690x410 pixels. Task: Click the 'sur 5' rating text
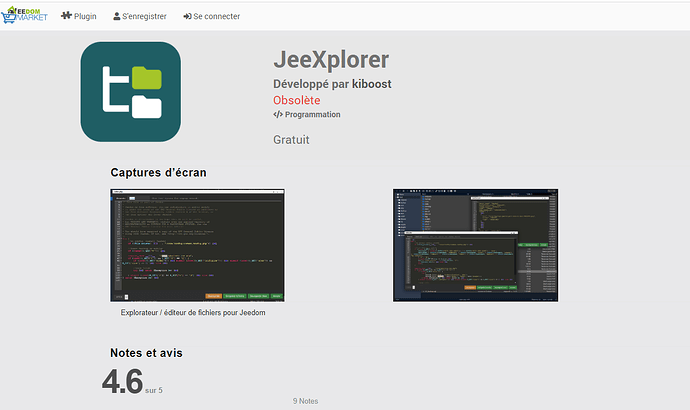pos(154,390)
